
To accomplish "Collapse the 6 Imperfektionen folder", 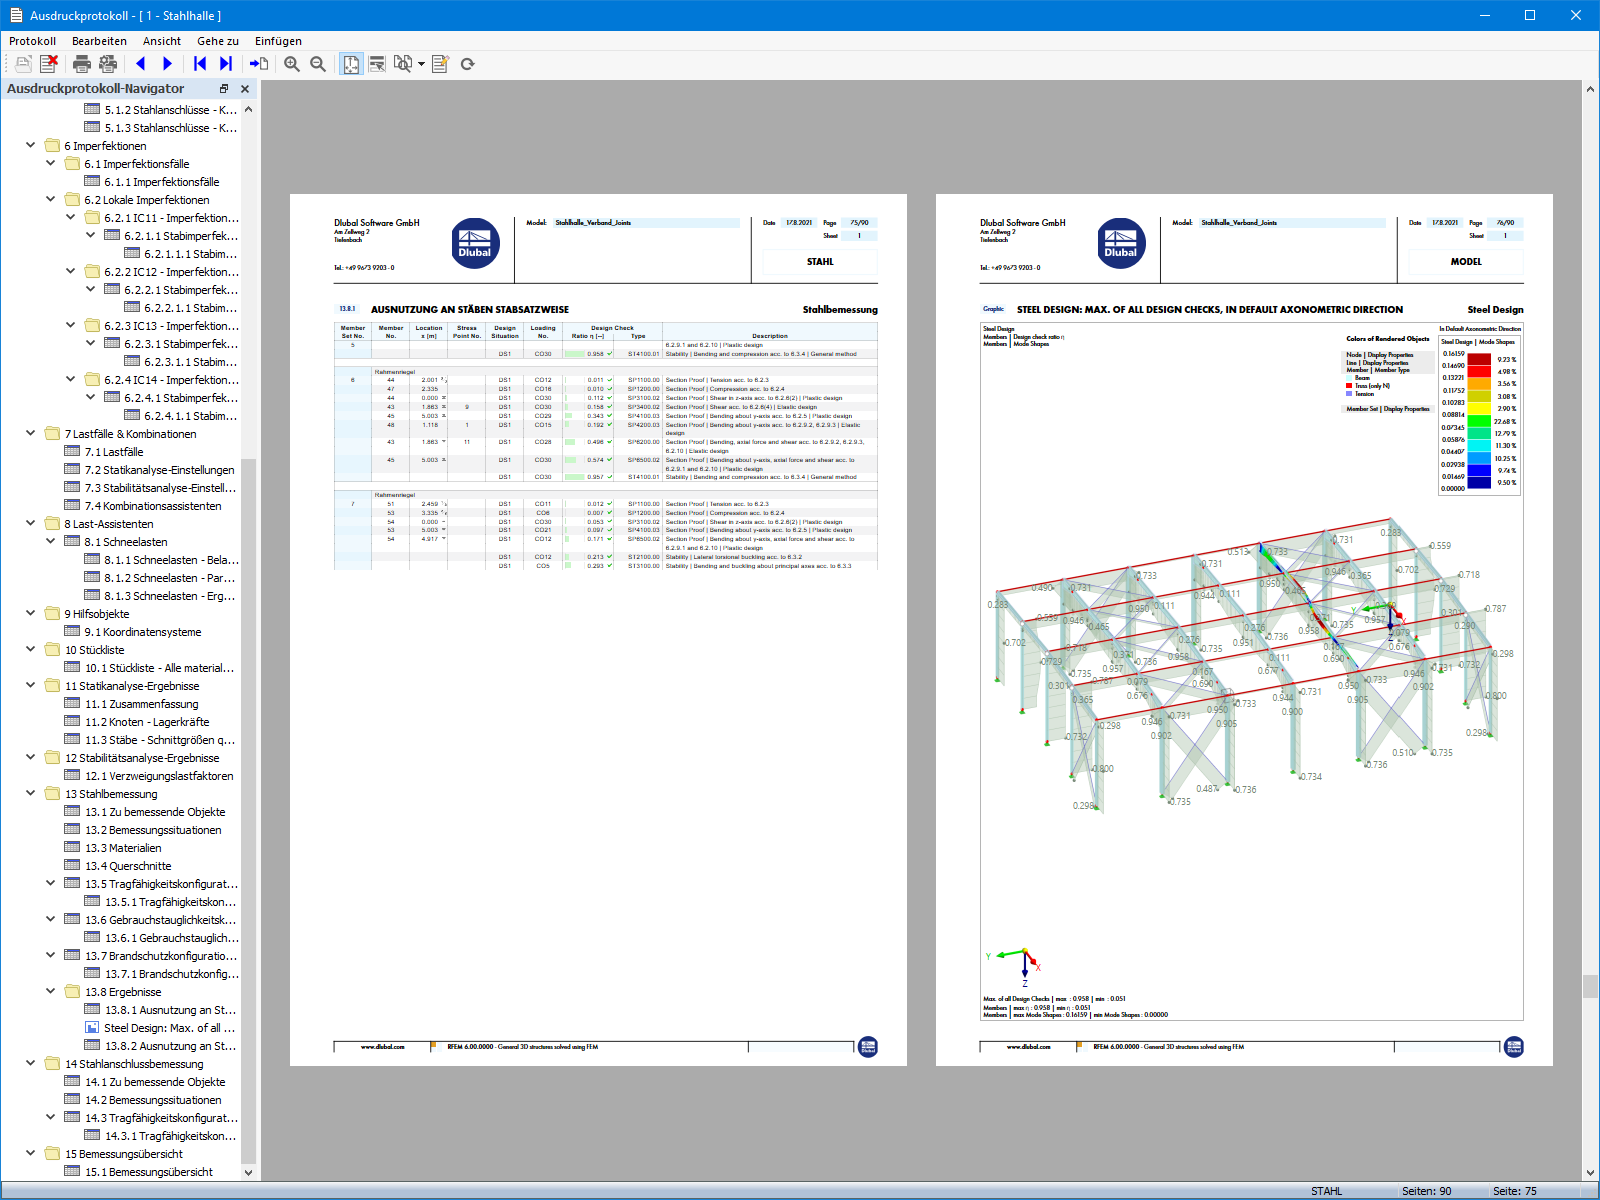I will (30, 145).
